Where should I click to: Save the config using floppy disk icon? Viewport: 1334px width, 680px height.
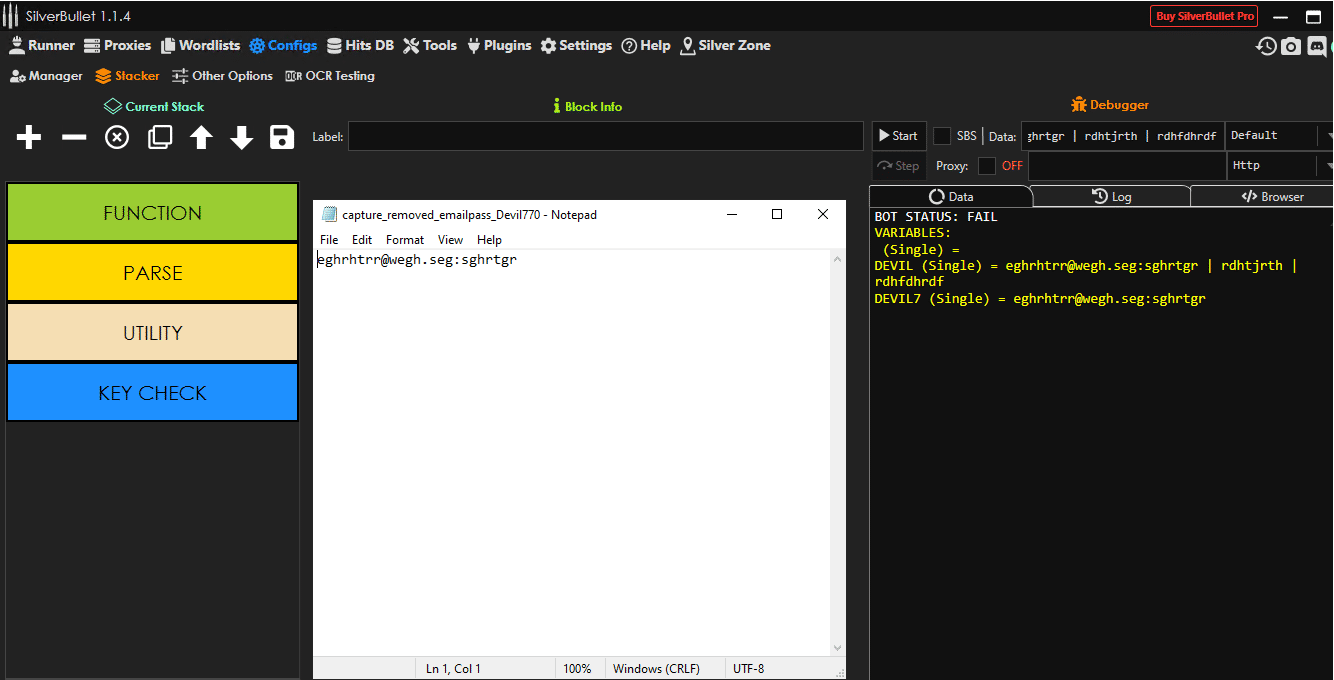[x=282, y=137]
